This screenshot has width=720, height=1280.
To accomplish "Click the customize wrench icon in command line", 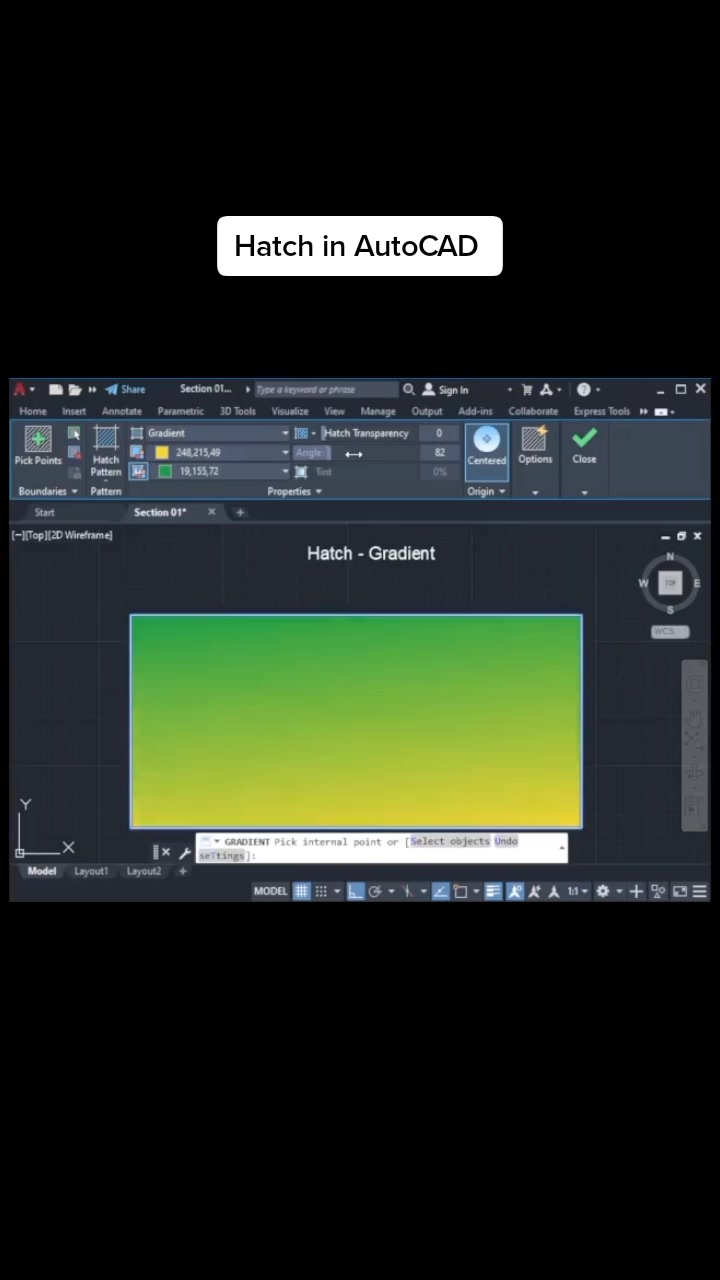I will (185, 852).
